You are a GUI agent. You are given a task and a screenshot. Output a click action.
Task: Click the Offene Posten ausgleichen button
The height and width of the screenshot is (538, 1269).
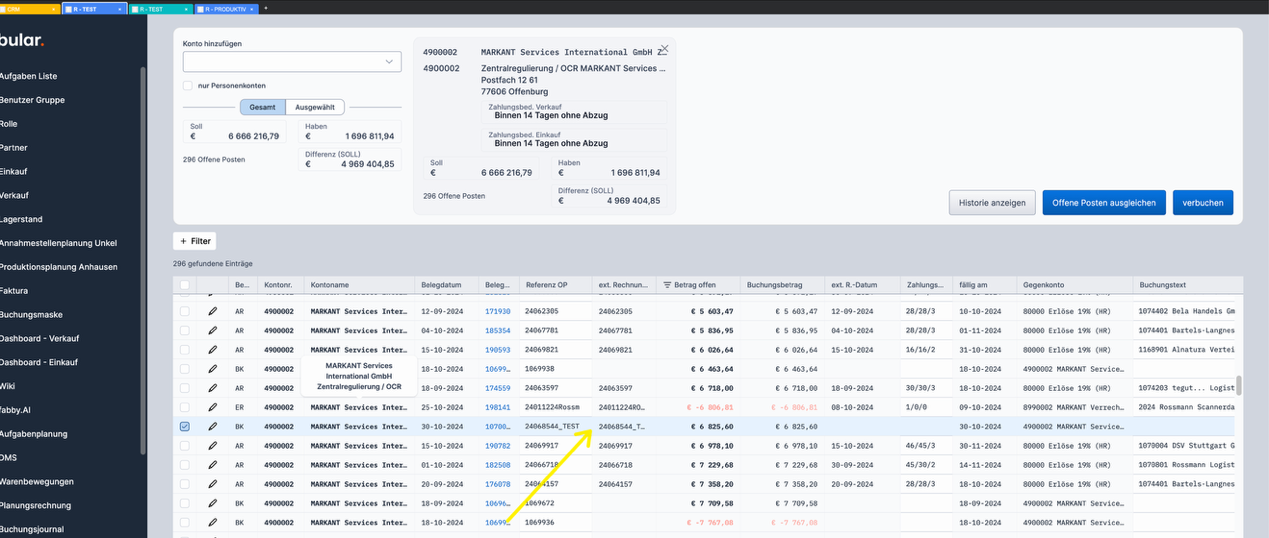(1103, 202)
